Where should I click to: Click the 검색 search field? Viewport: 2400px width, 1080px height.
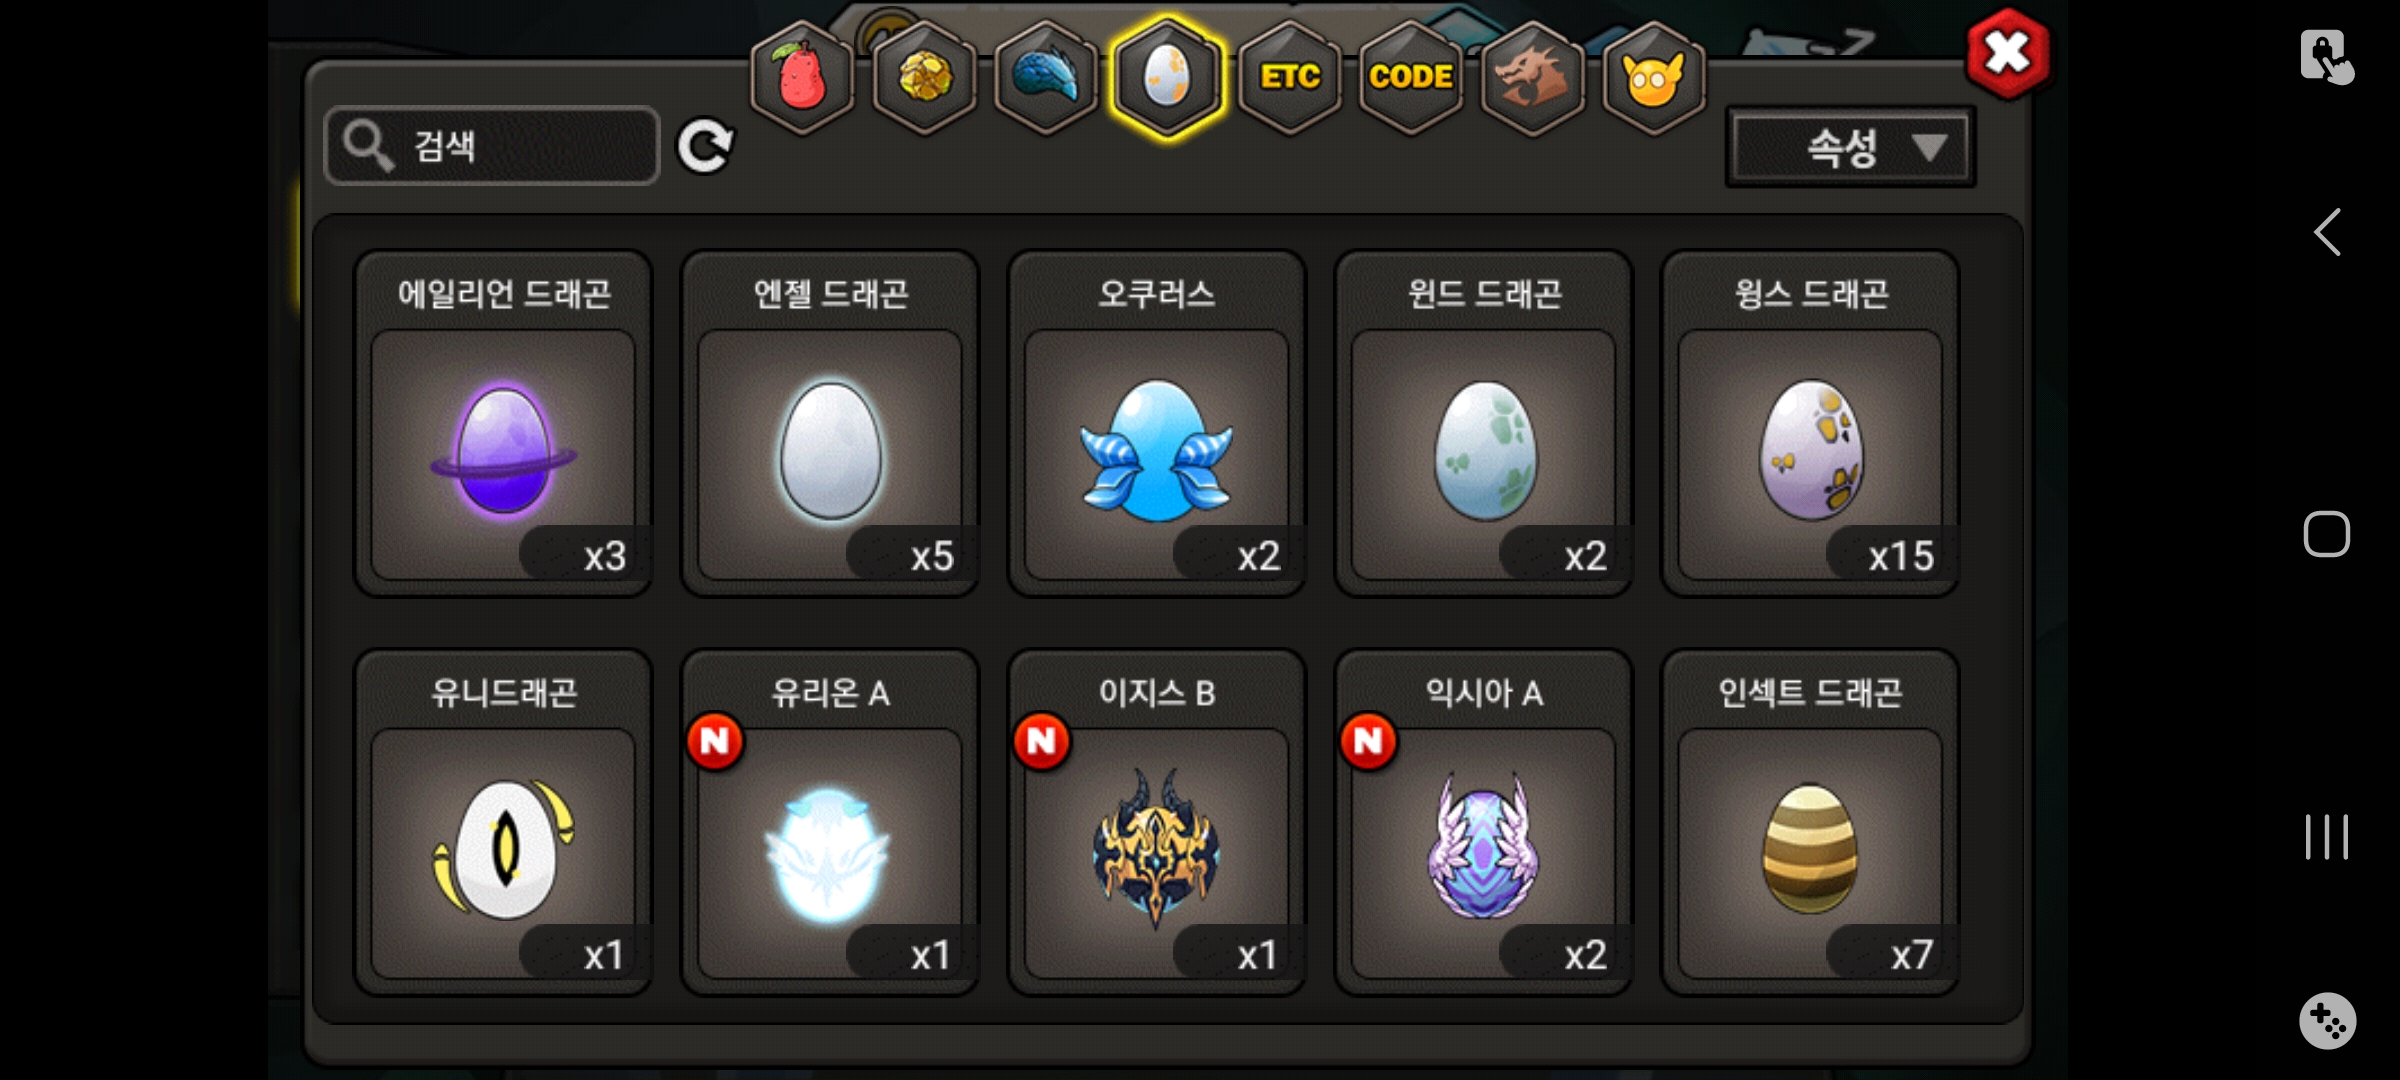492,146
